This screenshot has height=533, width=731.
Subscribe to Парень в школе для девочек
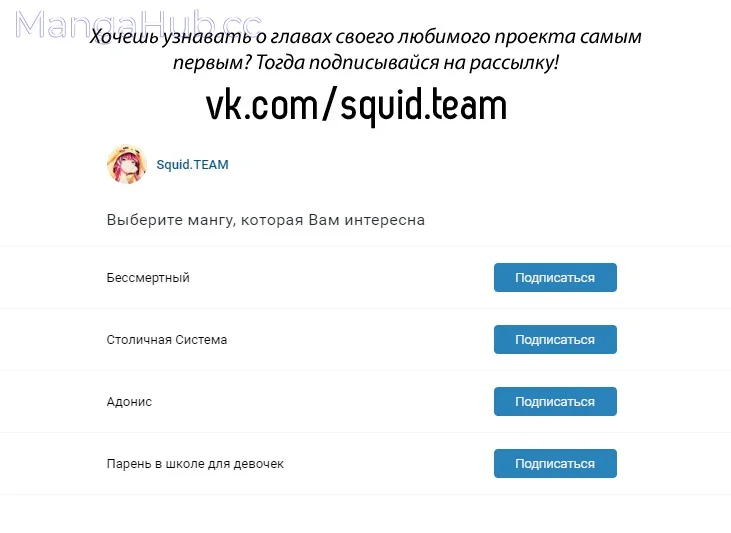coord(555,464)
